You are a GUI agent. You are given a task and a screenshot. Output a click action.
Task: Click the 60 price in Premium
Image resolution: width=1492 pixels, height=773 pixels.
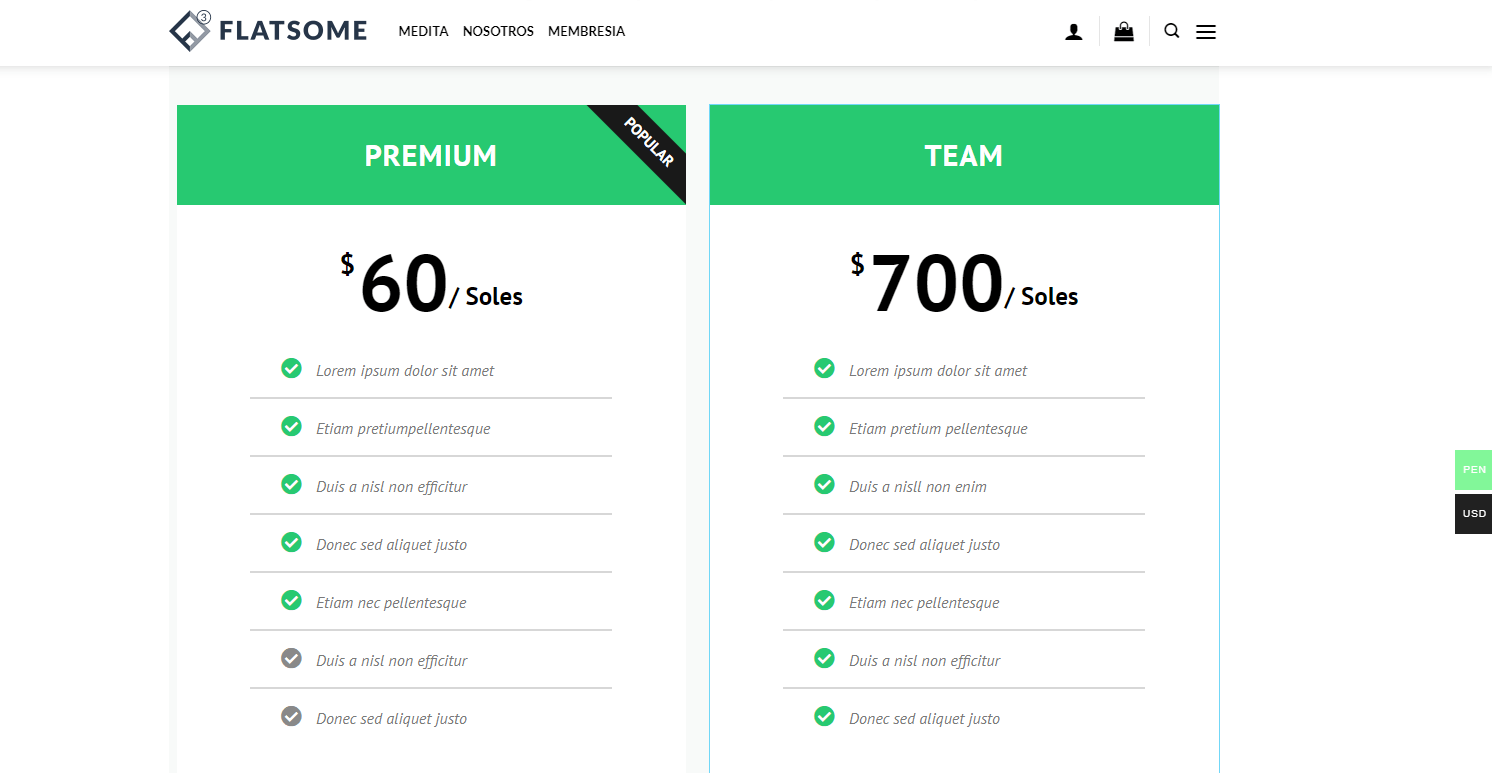coord(403,284)
